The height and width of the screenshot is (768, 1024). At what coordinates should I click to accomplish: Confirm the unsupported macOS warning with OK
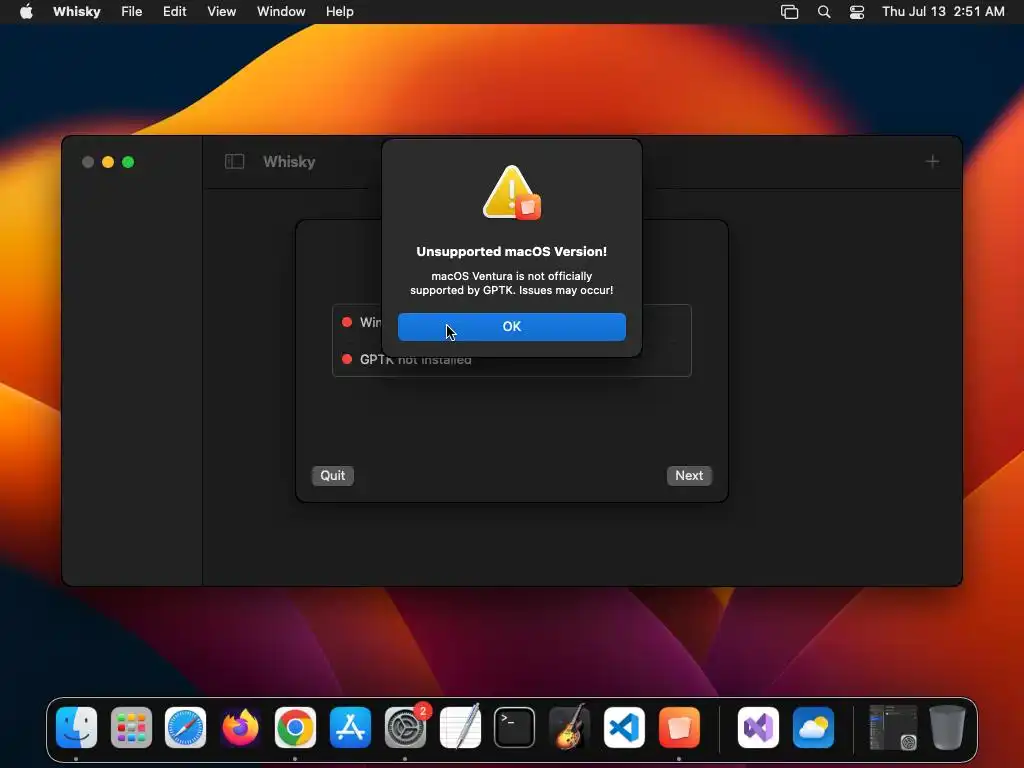pos(511,327)
